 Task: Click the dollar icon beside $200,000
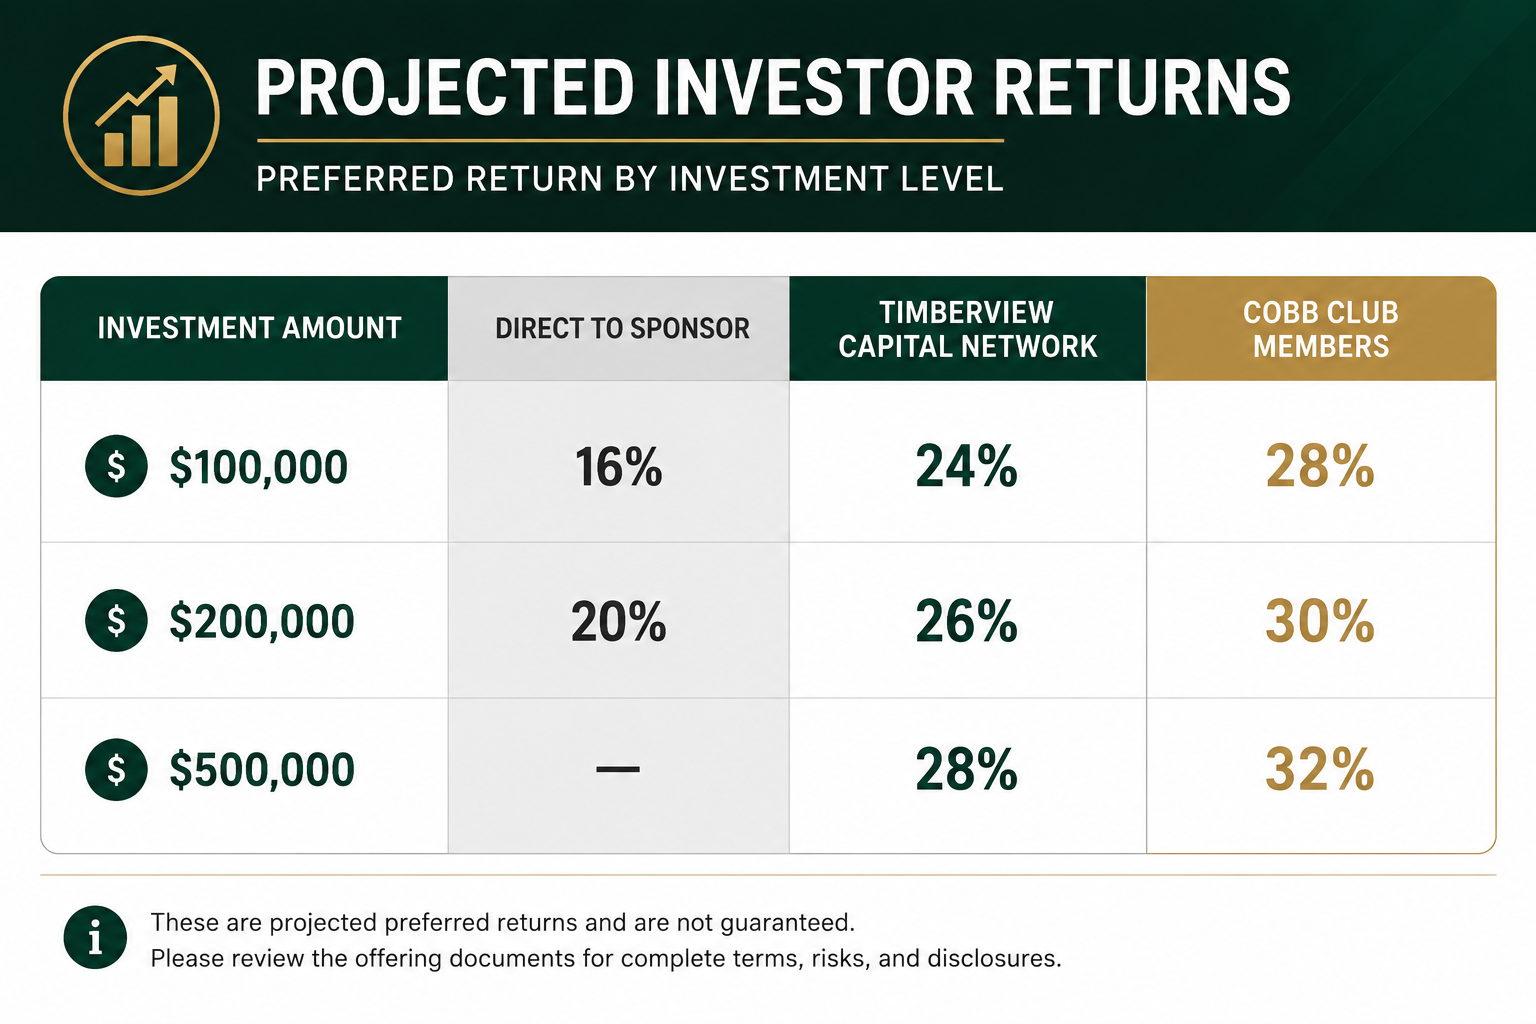[116, 620]
